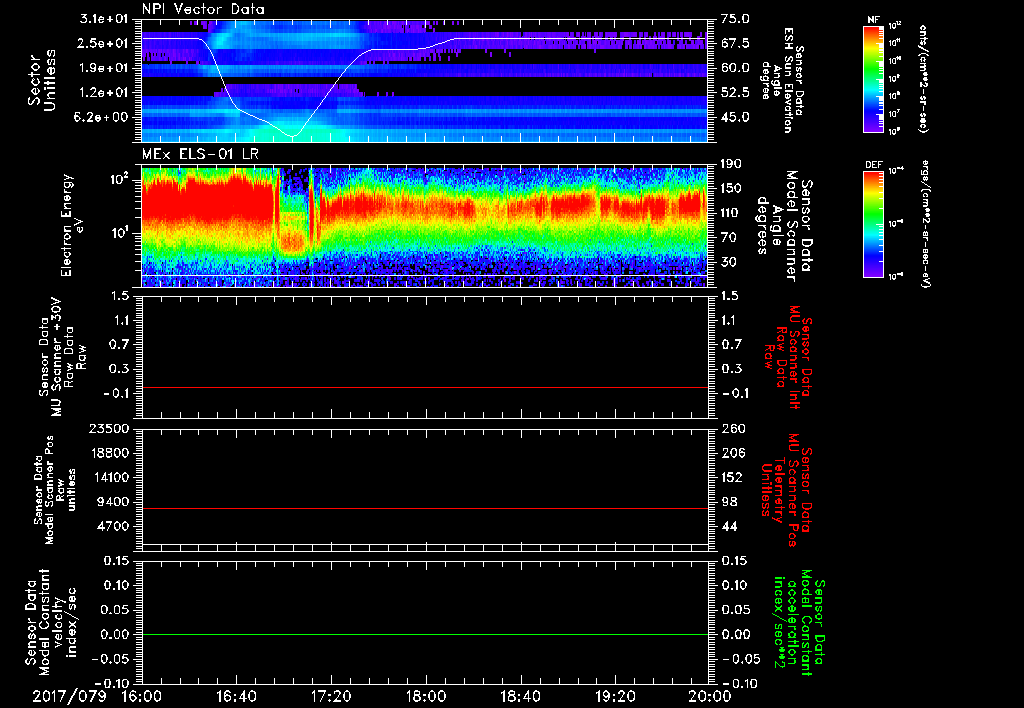1024x708 pixels.
Task: Click the 206 telemetry tick label
Action: click(x=731, y=453)
